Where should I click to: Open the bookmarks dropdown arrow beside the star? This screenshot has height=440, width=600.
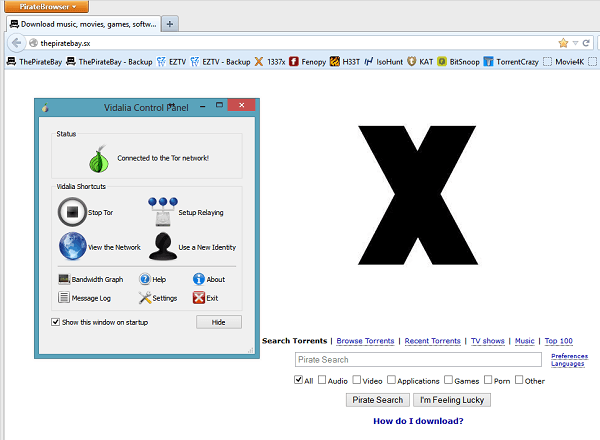point(575,43)
